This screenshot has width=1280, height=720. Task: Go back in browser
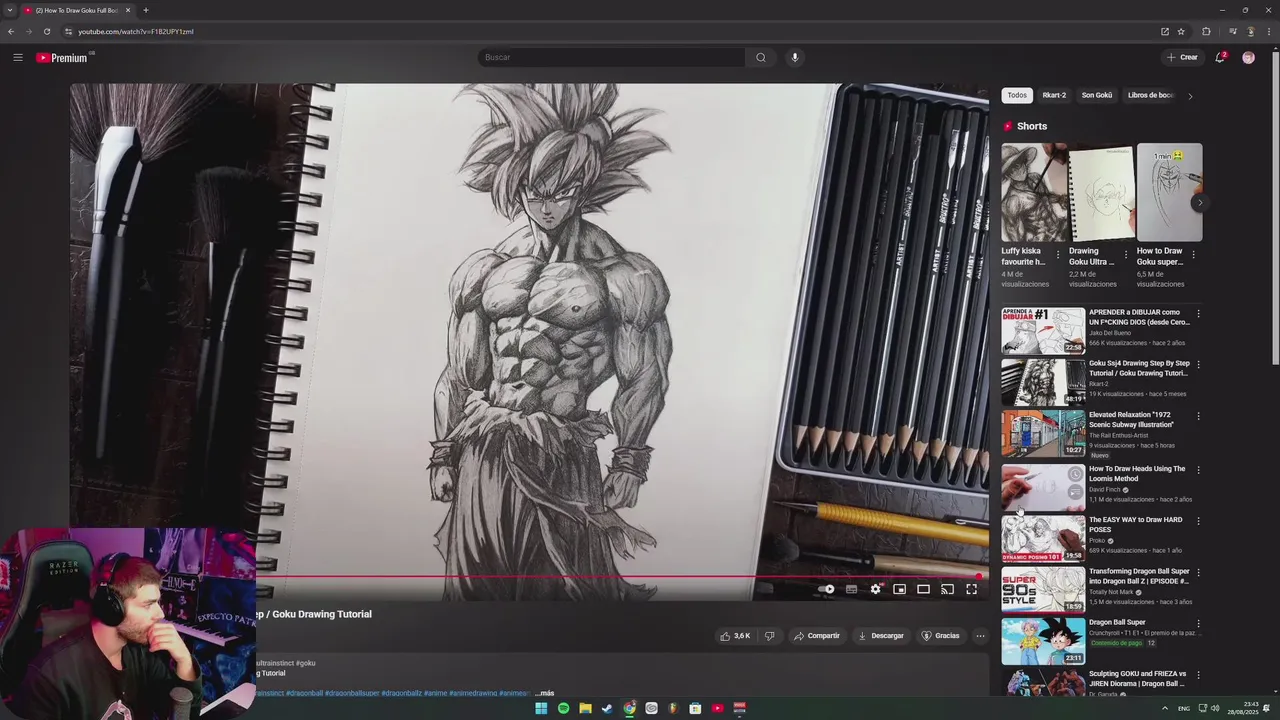10,31
